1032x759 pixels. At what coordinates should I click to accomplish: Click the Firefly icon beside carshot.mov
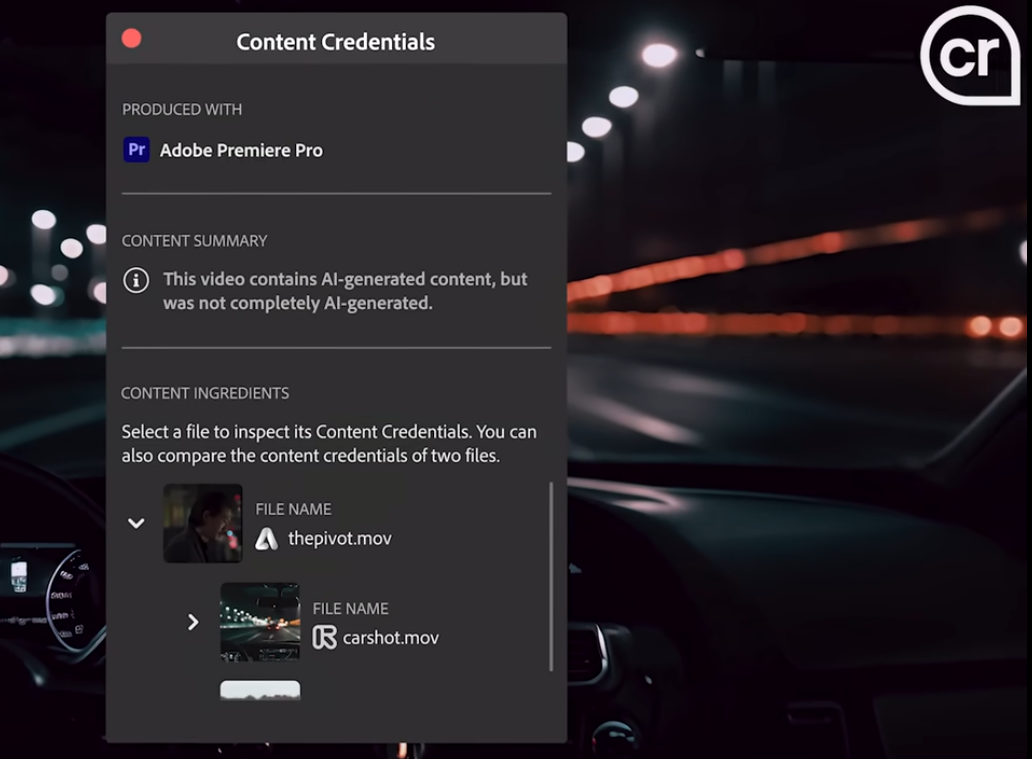point(324,637)
